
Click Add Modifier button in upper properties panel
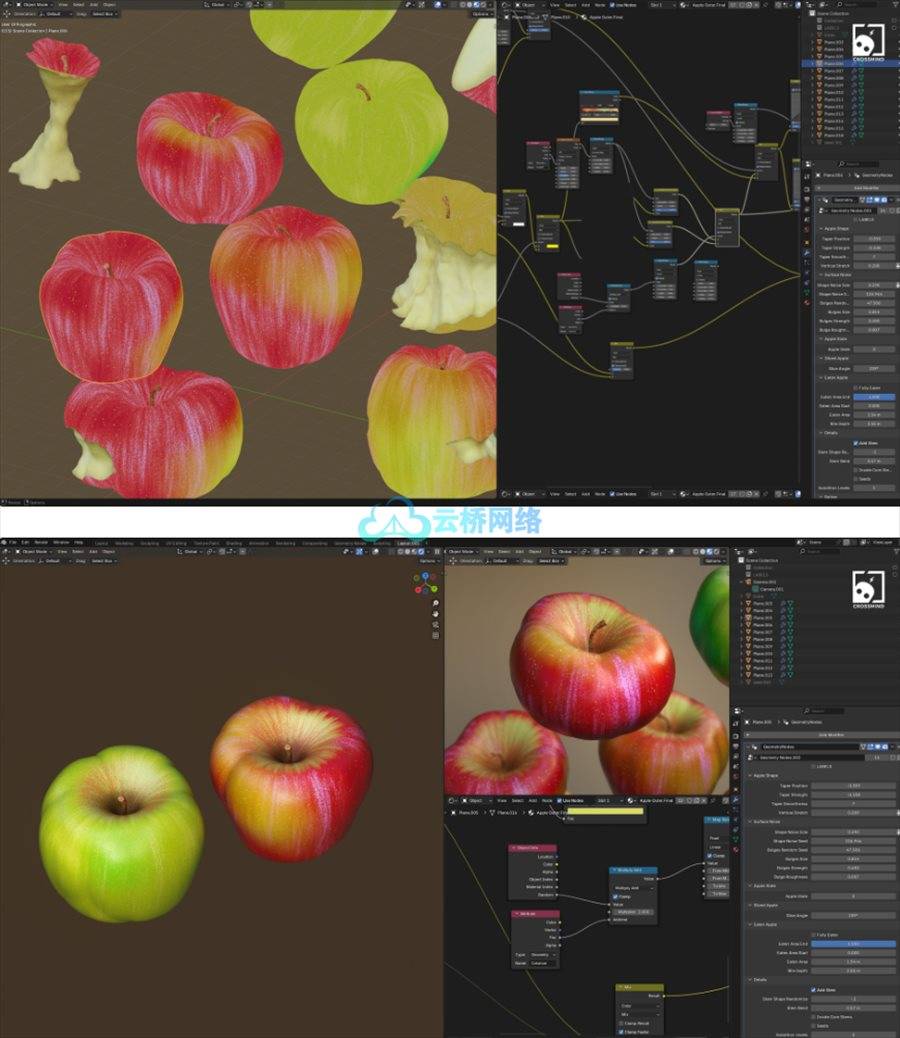pos(858,188)
